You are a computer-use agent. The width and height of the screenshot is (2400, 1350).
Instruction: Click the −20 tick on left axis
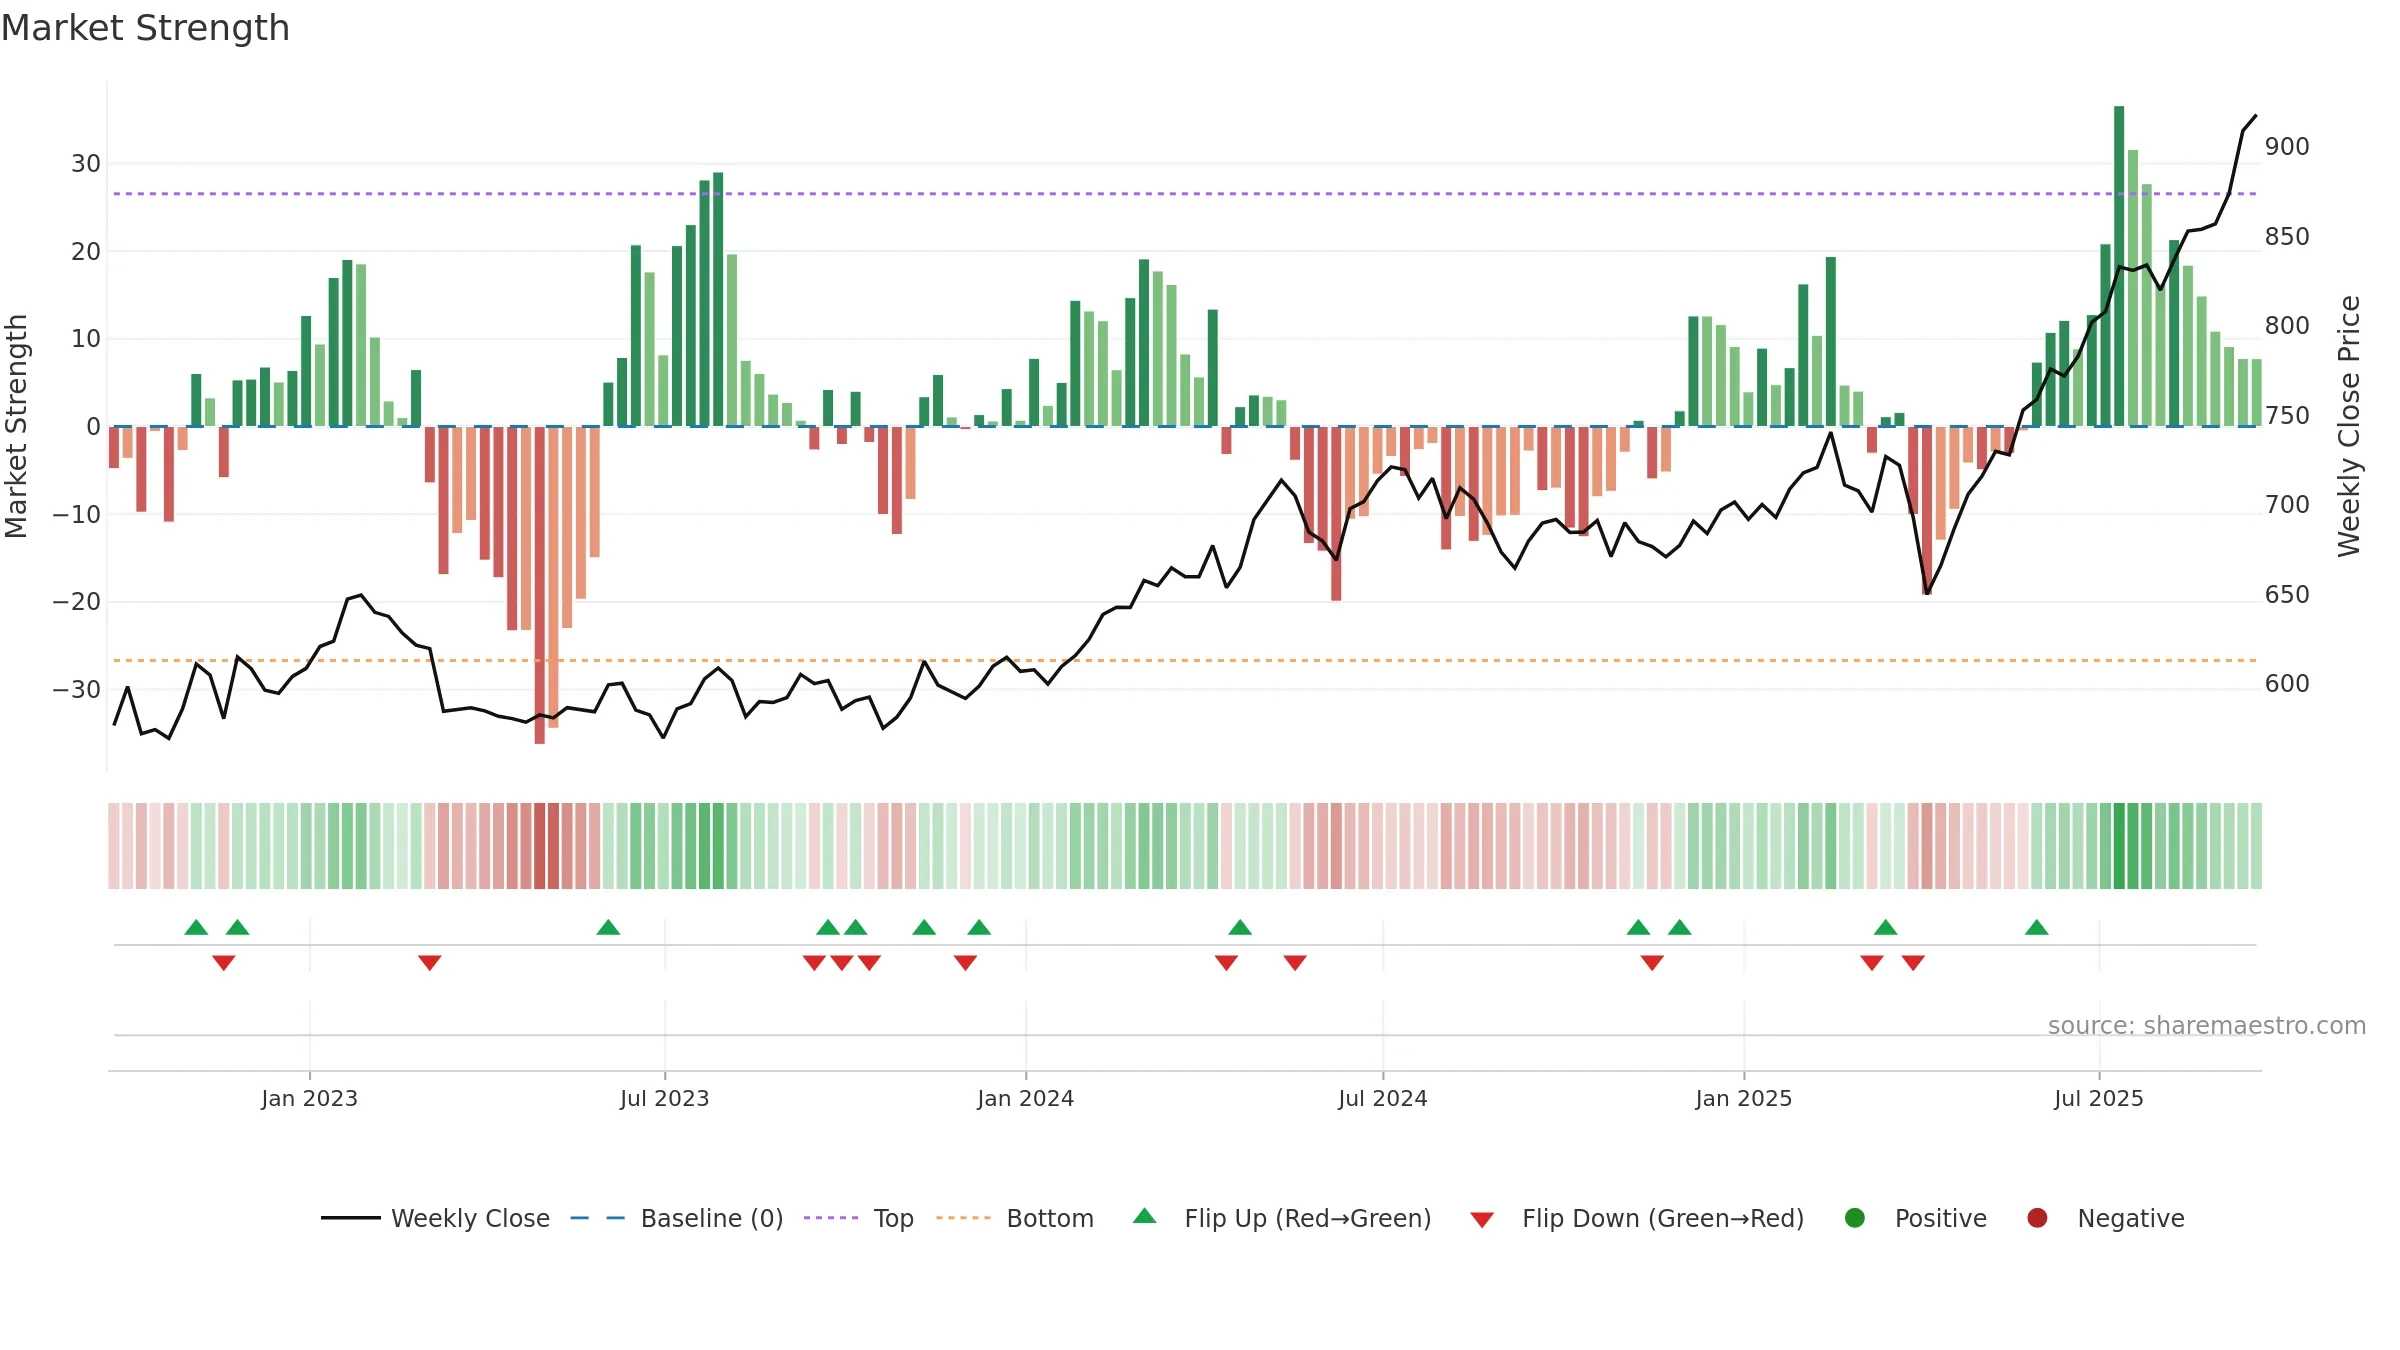[x=77, y=601]
